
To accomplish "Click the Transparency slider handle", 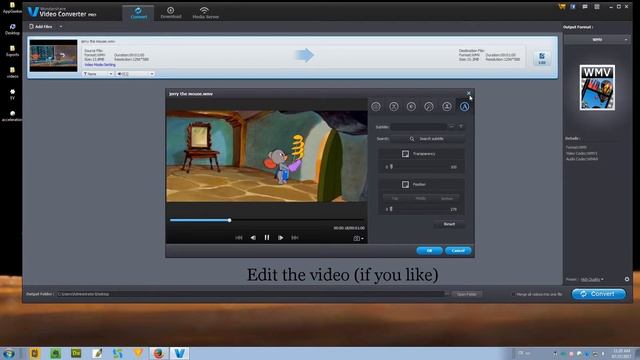I will click(391, 167).
